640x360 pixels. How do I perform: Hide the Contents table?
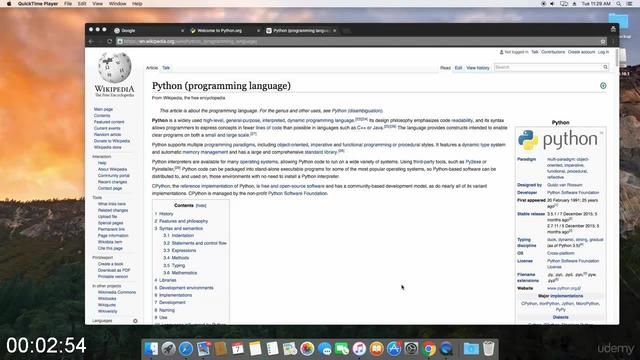(201, 206)
